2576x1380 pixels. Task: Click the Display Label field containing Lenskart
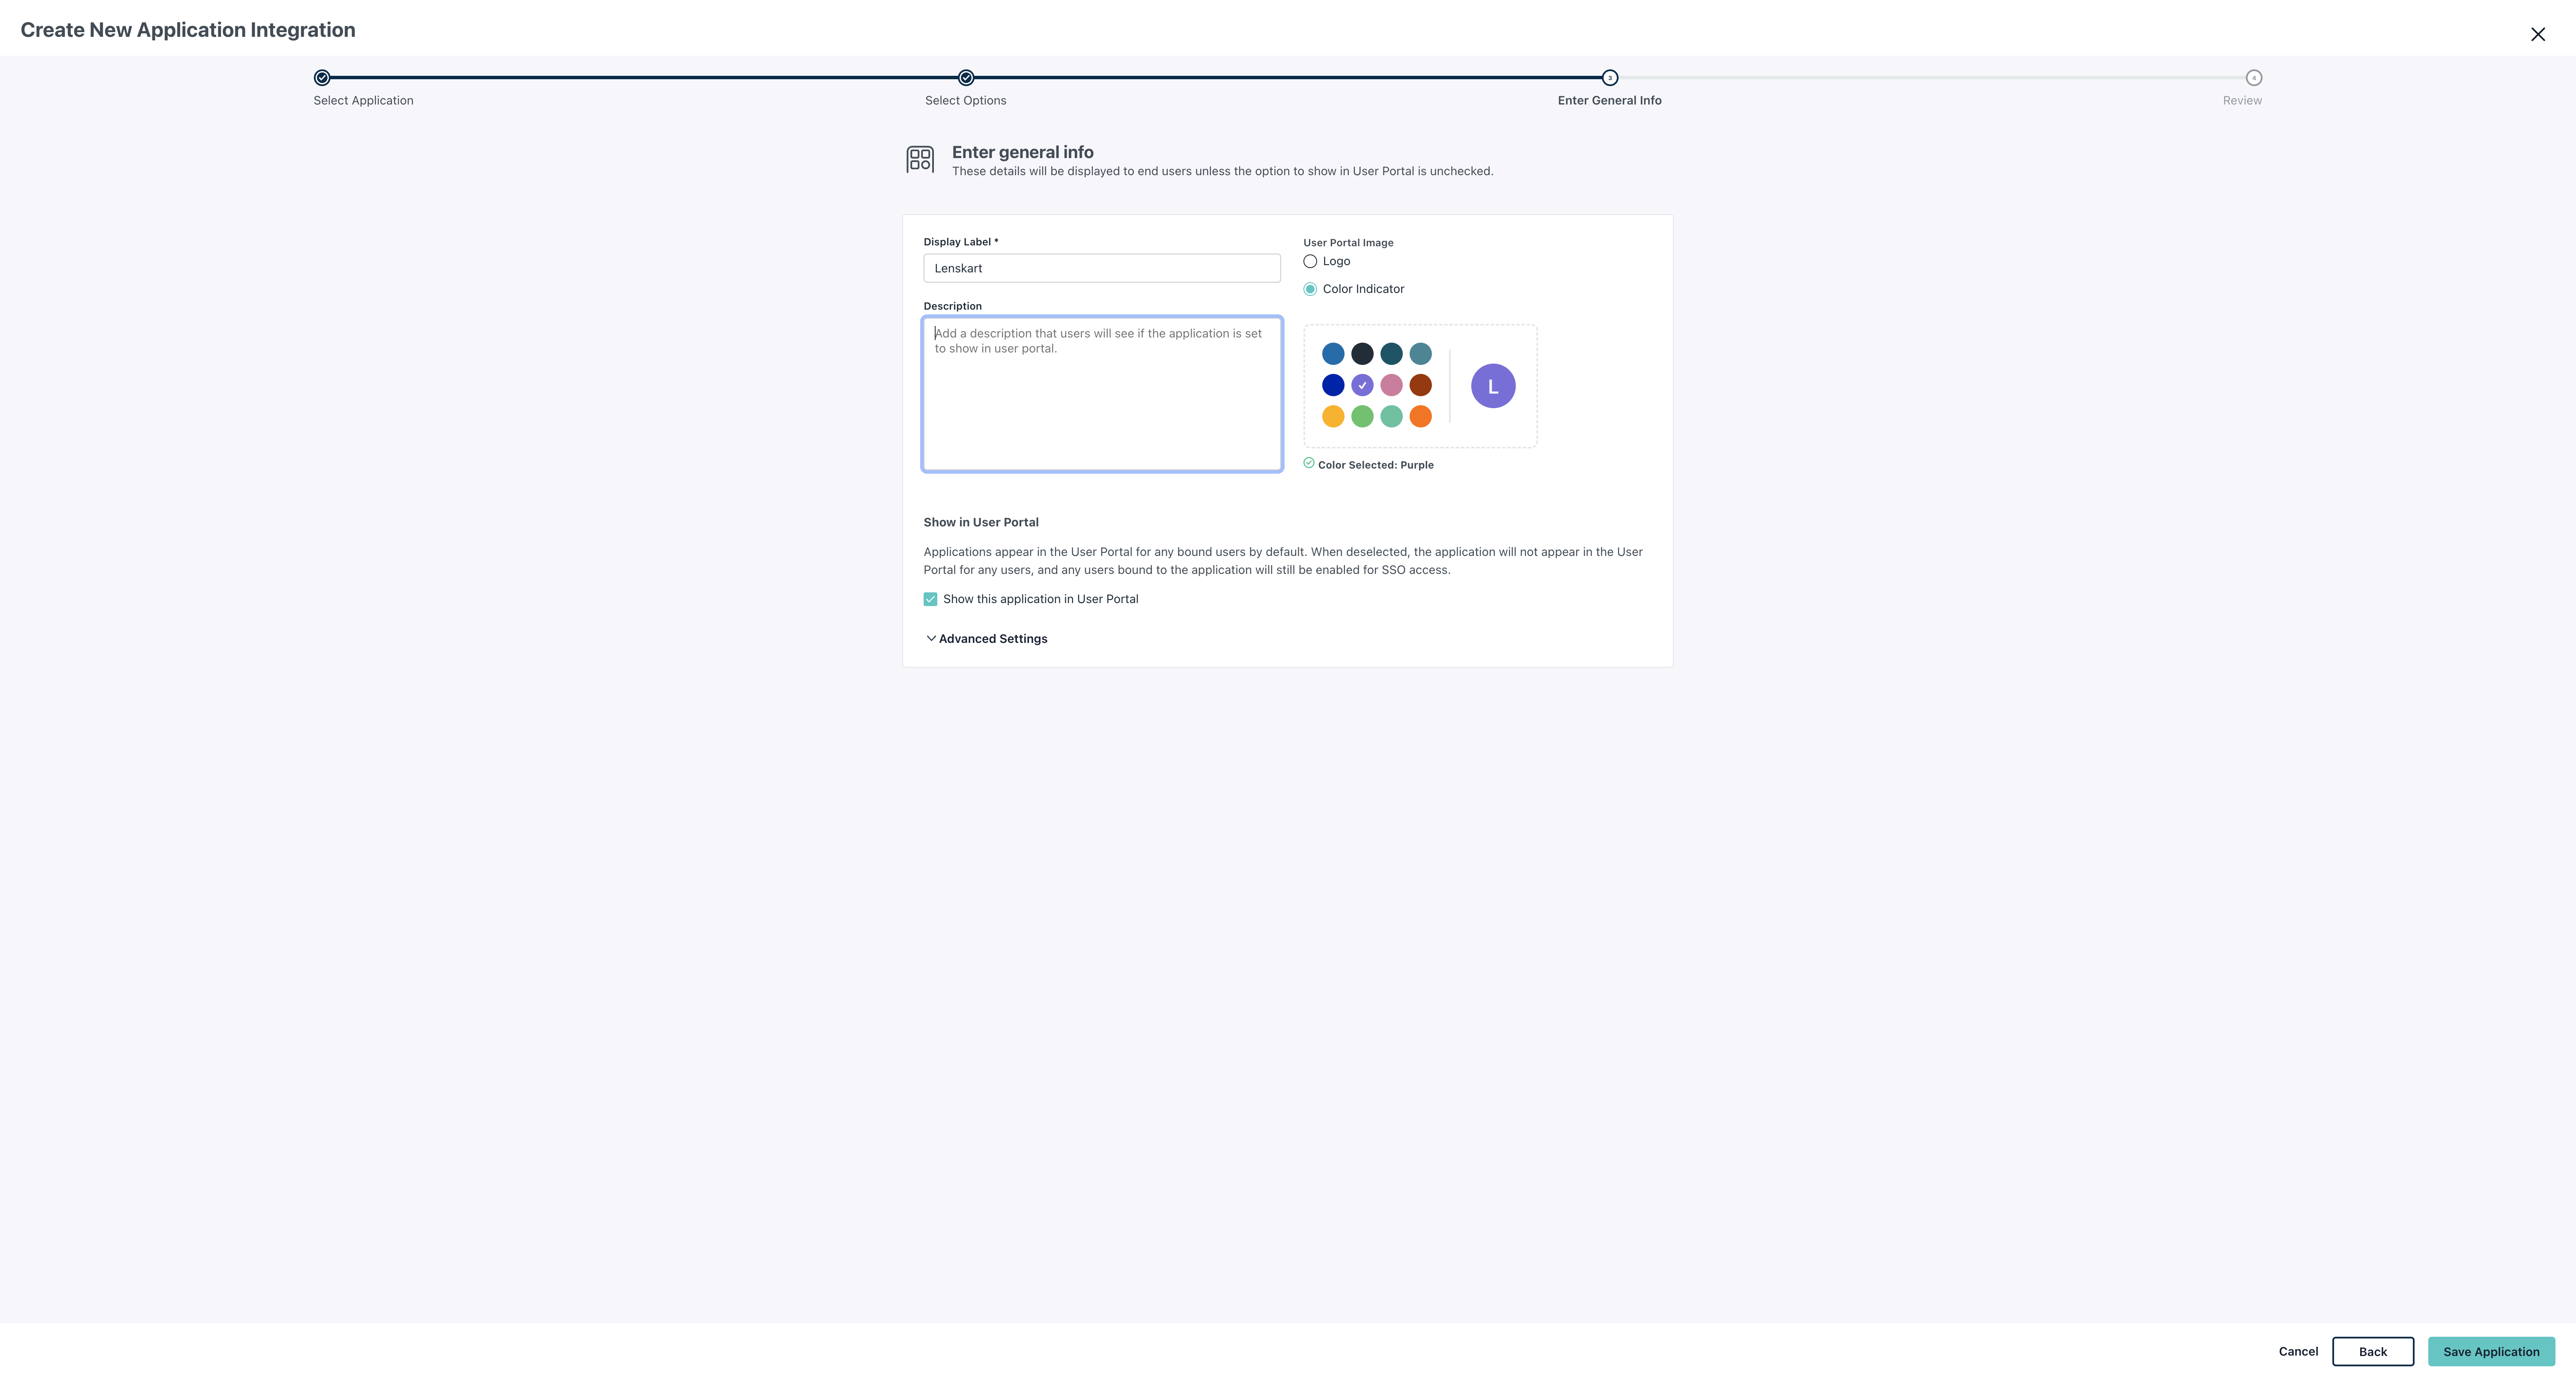[x=1102, y=268]
